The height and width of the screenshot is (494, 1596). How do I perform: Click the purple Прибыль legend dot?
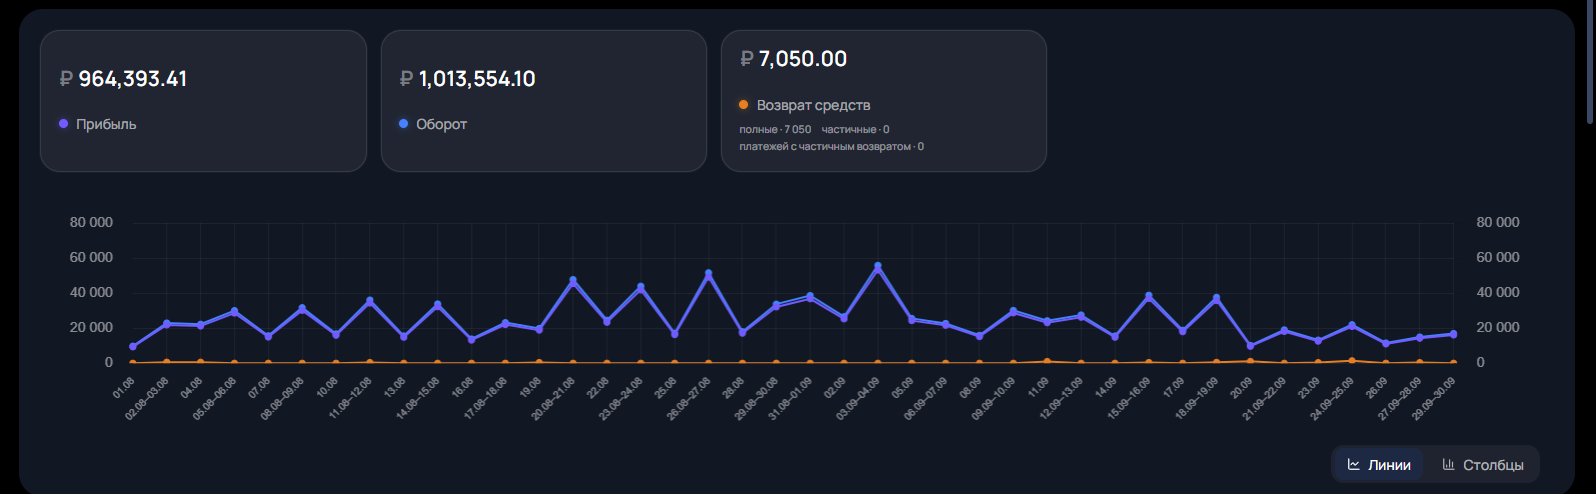(64, 124)
